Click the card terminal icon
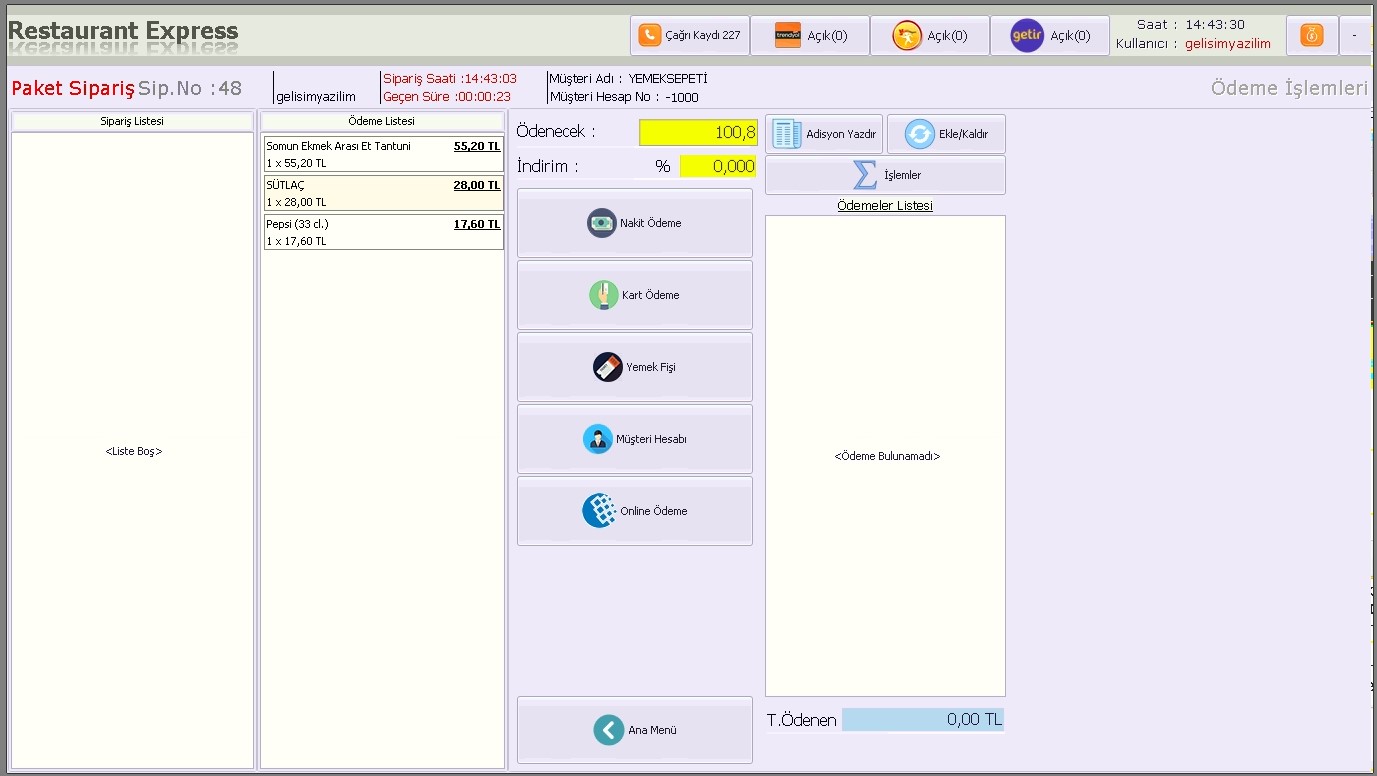The width and height of the screenshot is (1377, 776). click(603, 295)
